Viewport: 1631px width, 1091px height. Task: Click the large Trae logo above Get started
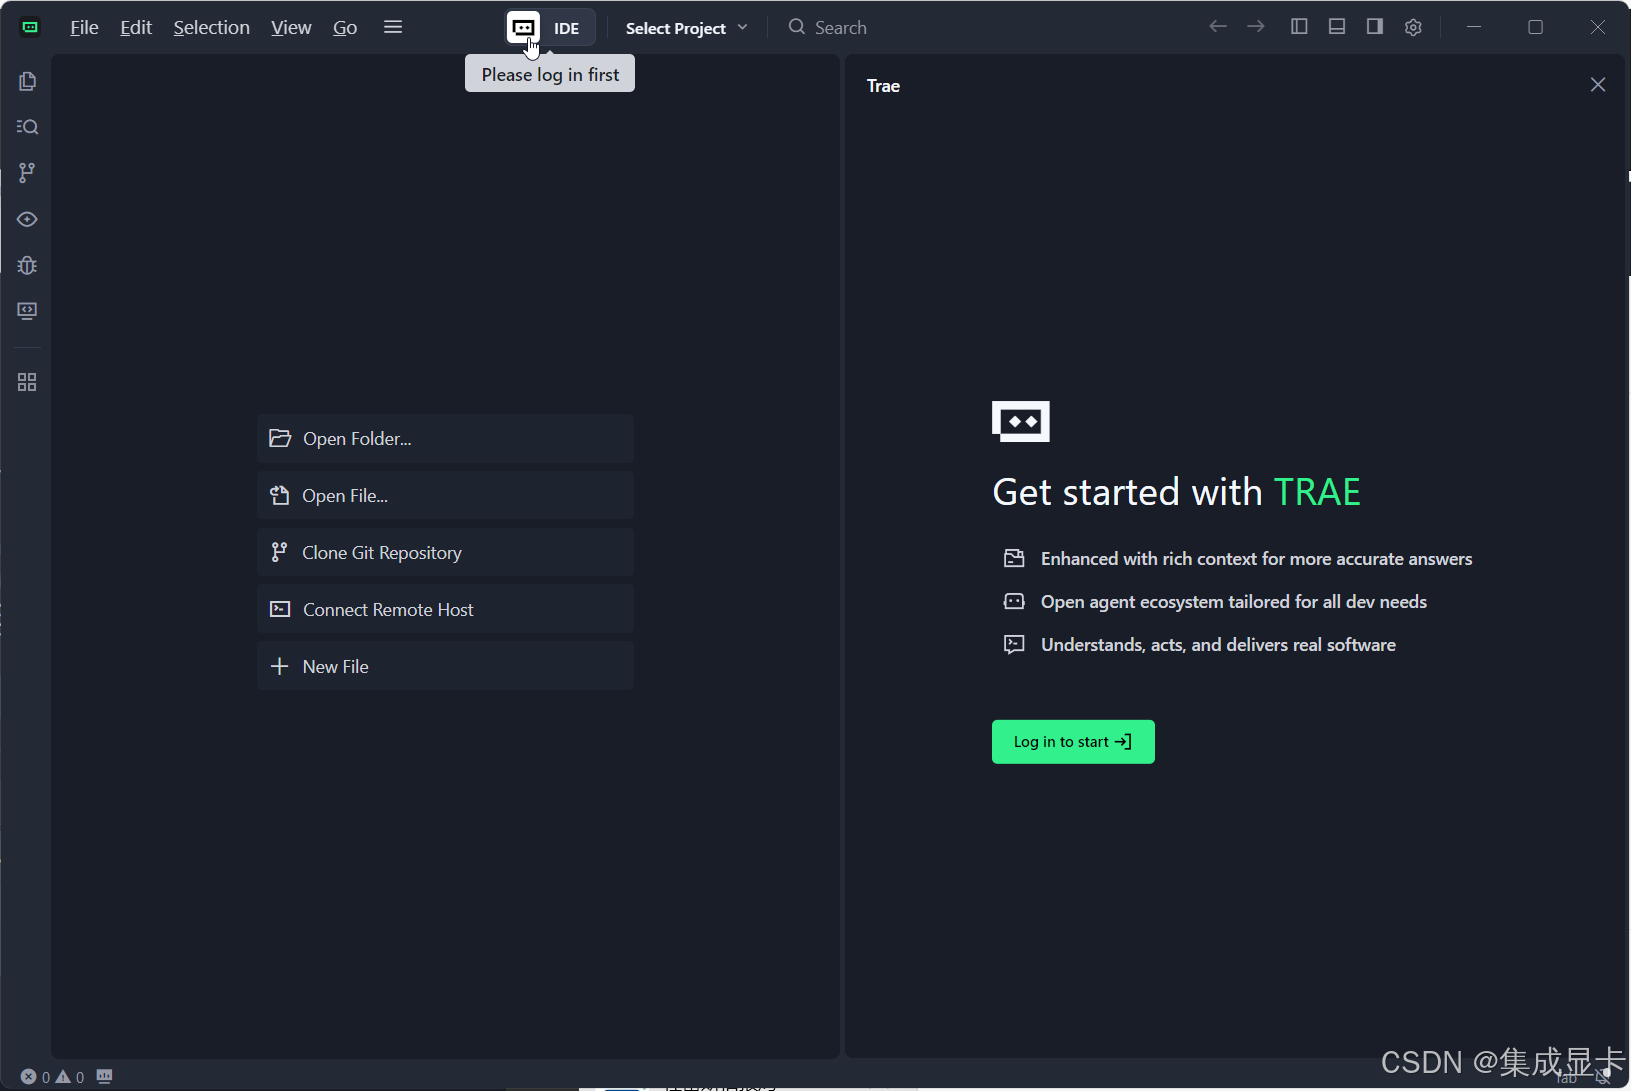pyautogui.click(x=1021, y=421)
